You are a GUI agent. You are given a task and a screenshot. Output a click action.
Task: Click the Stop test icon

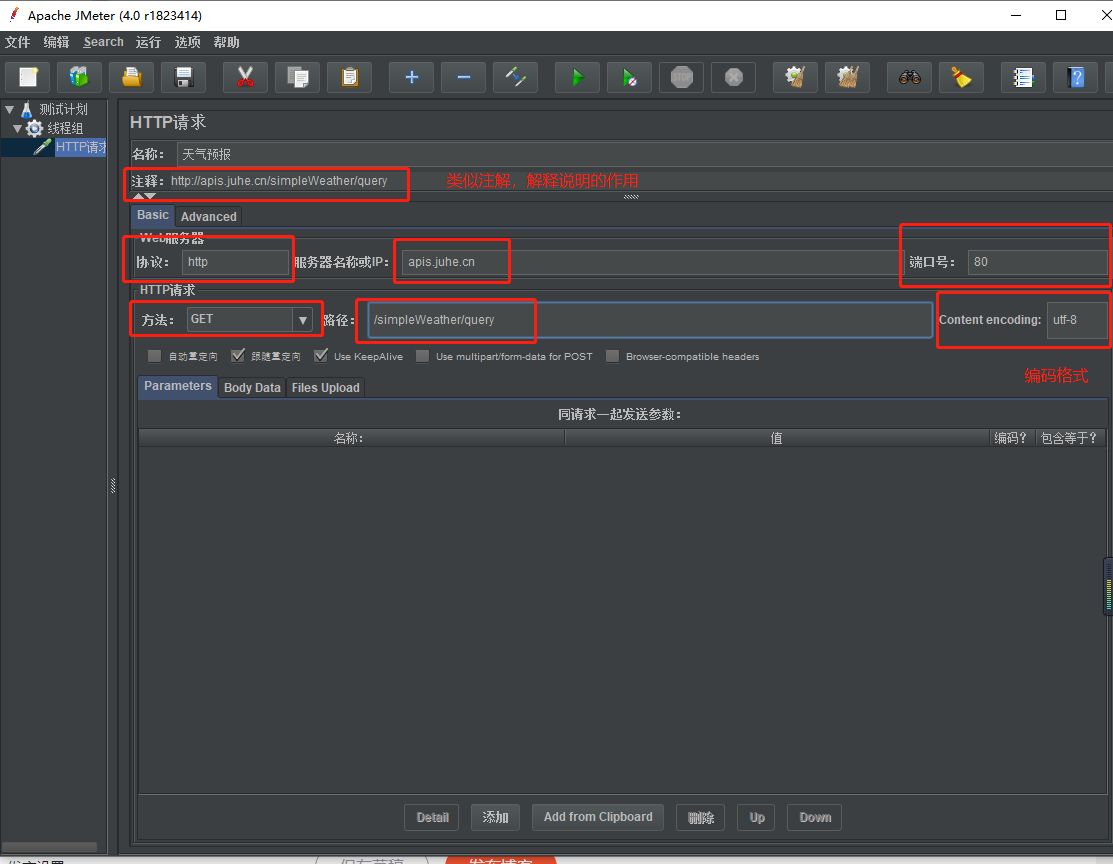point(681,77)
